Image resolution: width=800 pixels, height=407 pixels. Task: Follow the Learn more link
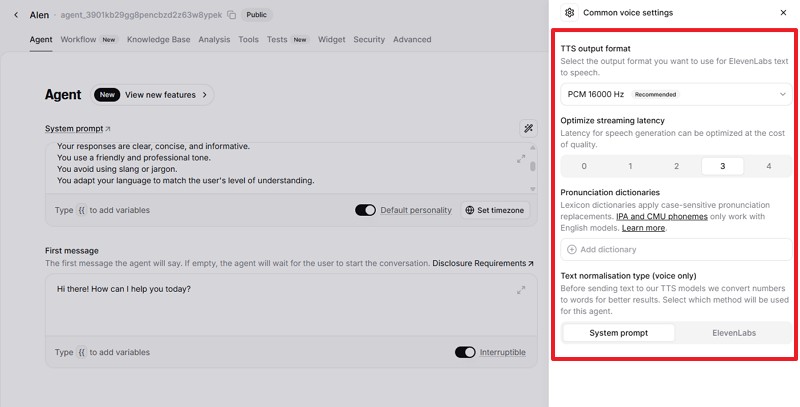tap(643, 228)
